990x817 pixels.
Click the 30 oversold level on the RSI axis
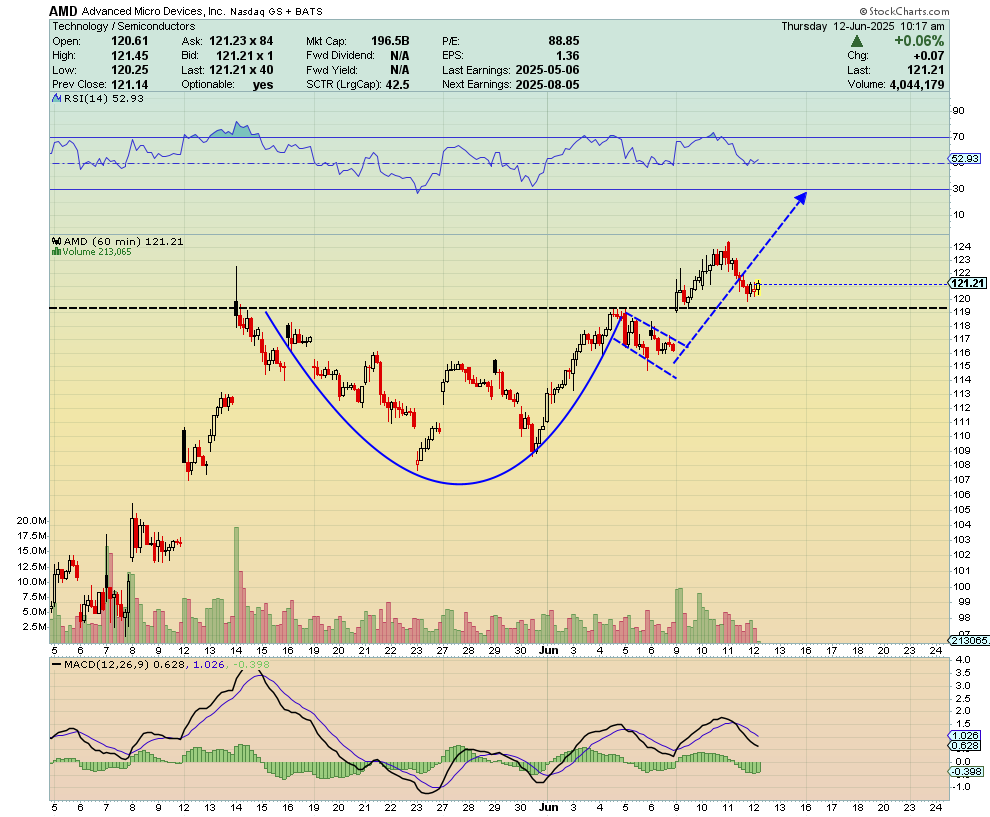[958, 188]
